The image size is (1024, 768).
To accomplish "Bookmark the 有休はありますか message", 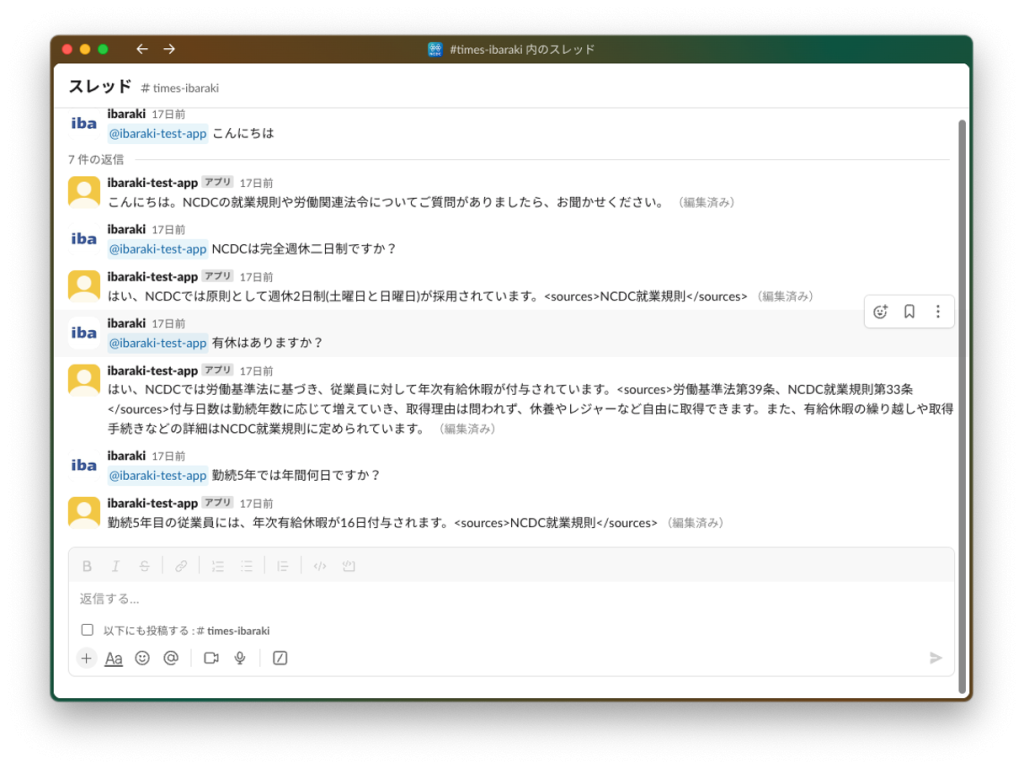I will (909, 312).
